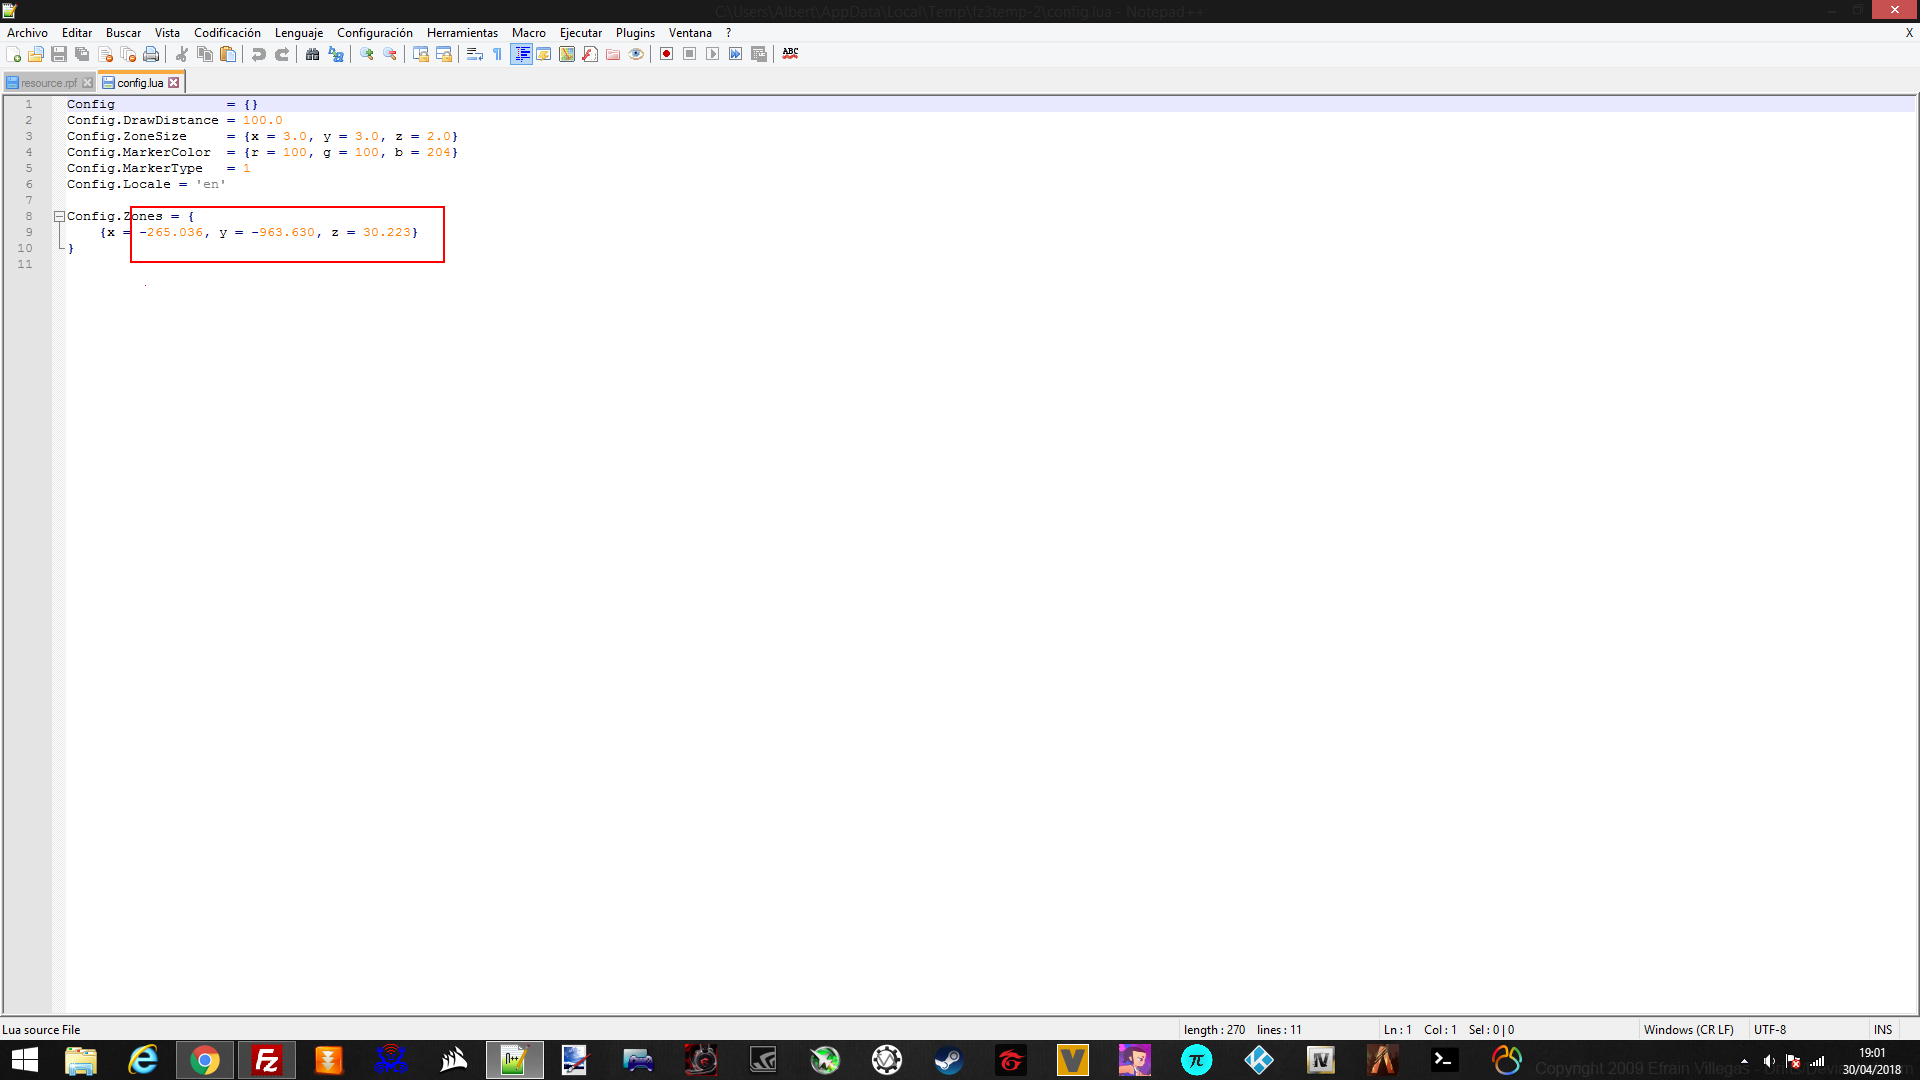Toggle word wrap in the toolbar
Screen dimensions: 1920x1080
(475, 54)
